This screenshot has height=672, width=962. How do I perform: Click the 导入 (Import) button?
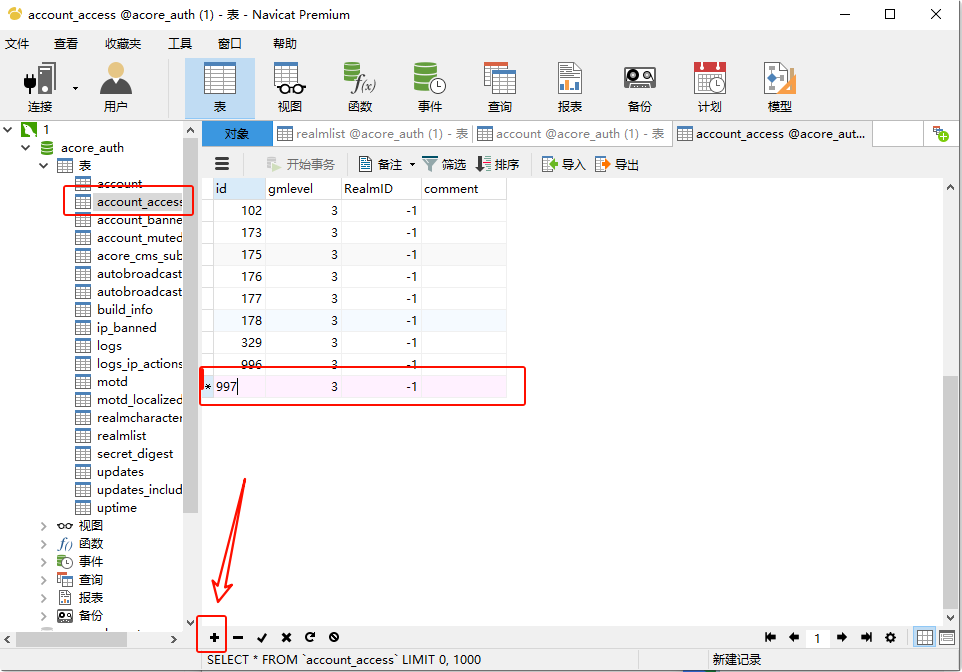point(563,165)
